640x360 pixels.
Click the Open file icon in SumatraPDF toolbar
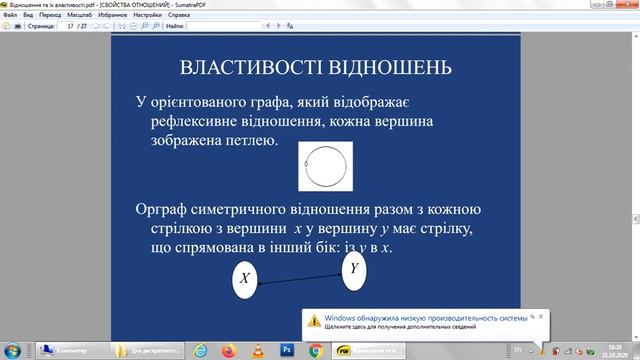[x=7, y=26]
